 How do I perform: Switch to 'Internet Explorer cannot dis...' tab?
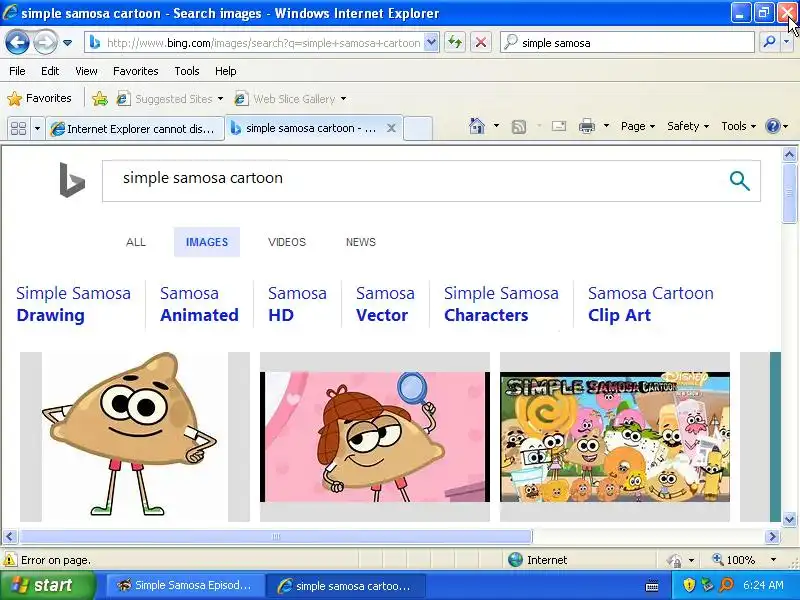135,129
